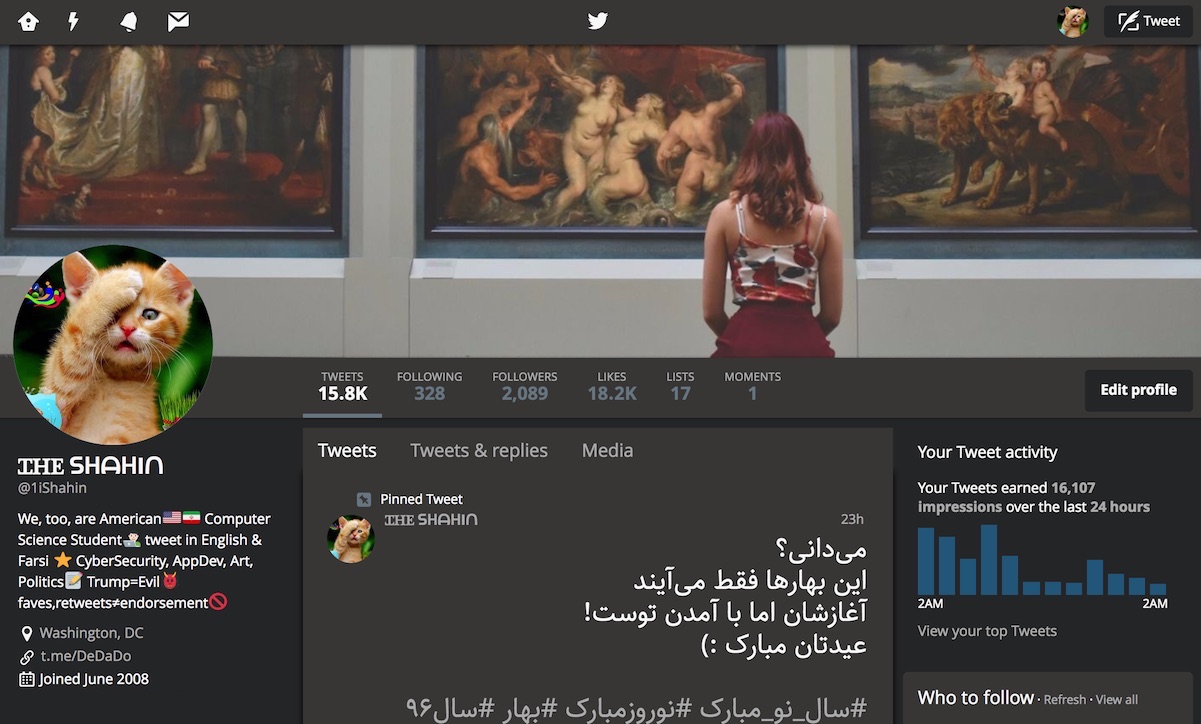
Task: Open Followers 2,089 list
Action: (x=525, y=386)
